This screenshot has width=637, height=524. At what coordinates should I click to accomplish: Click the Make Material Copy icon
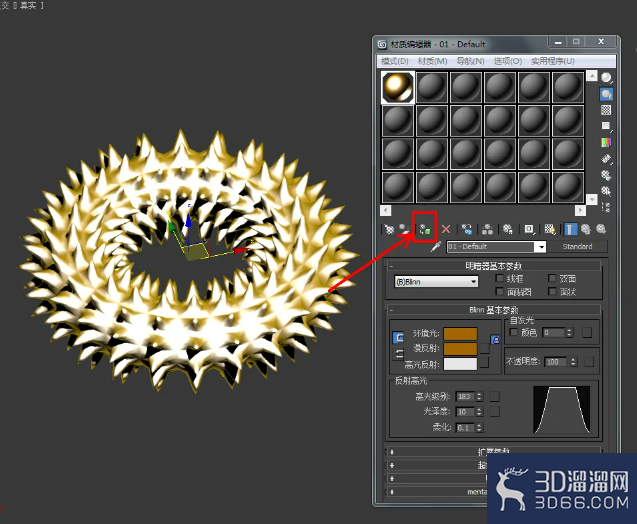click(x=467, y=230)
